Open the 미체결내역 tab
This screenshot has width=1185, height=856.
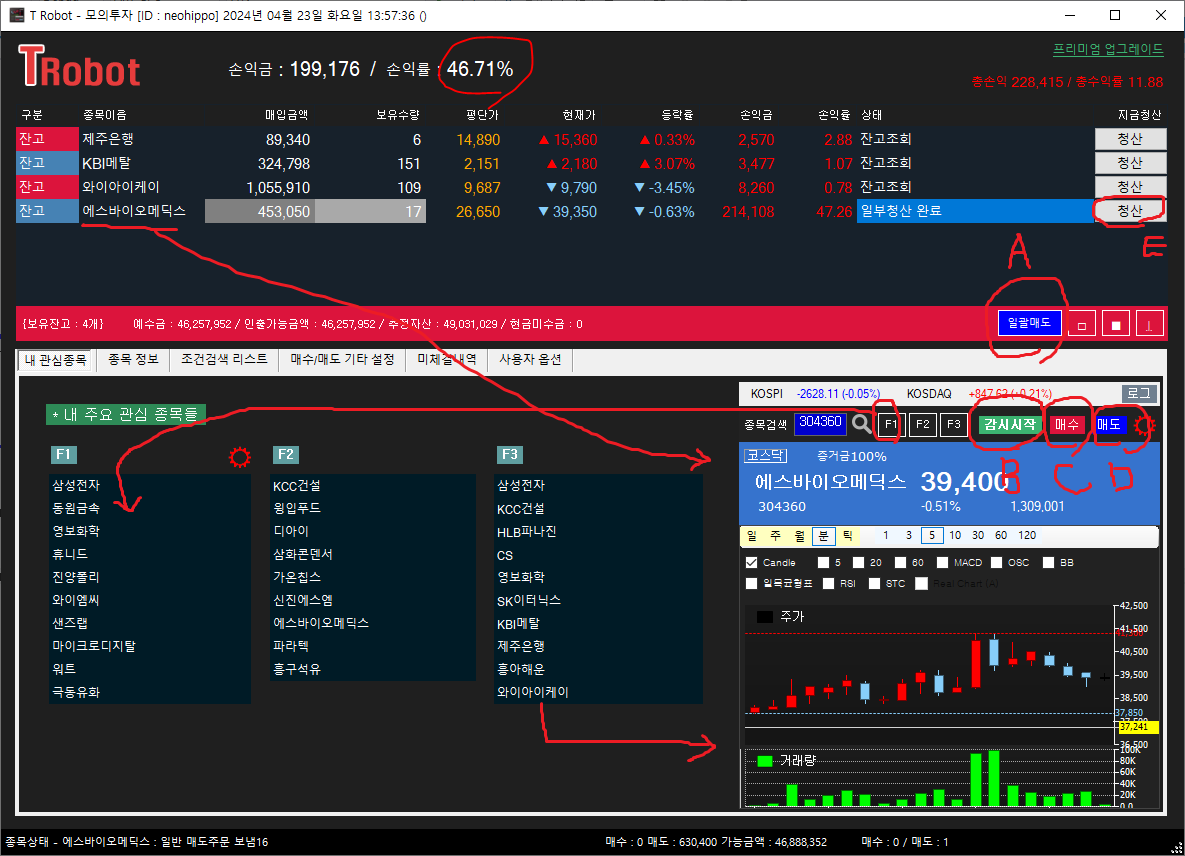447,360
